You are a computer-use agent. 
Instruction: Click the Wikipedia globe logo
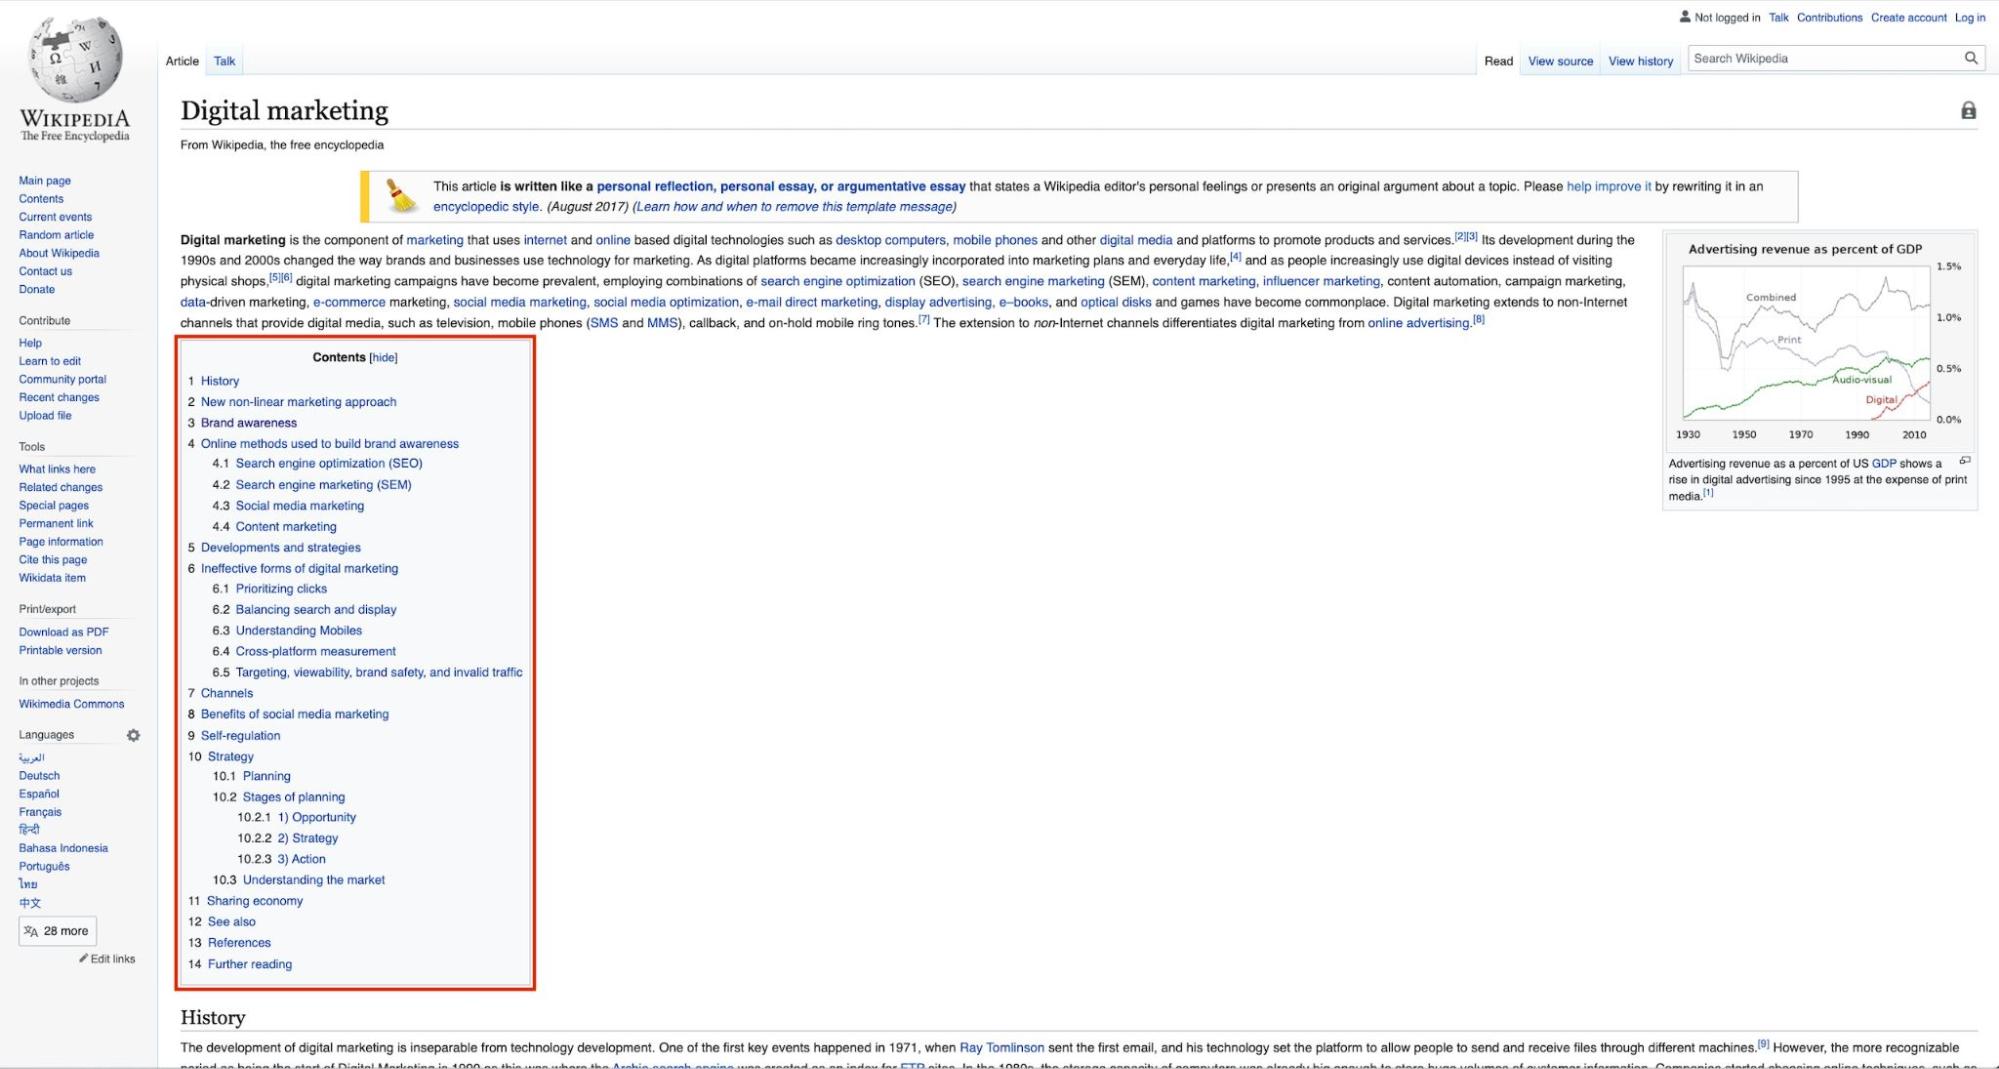75,60
